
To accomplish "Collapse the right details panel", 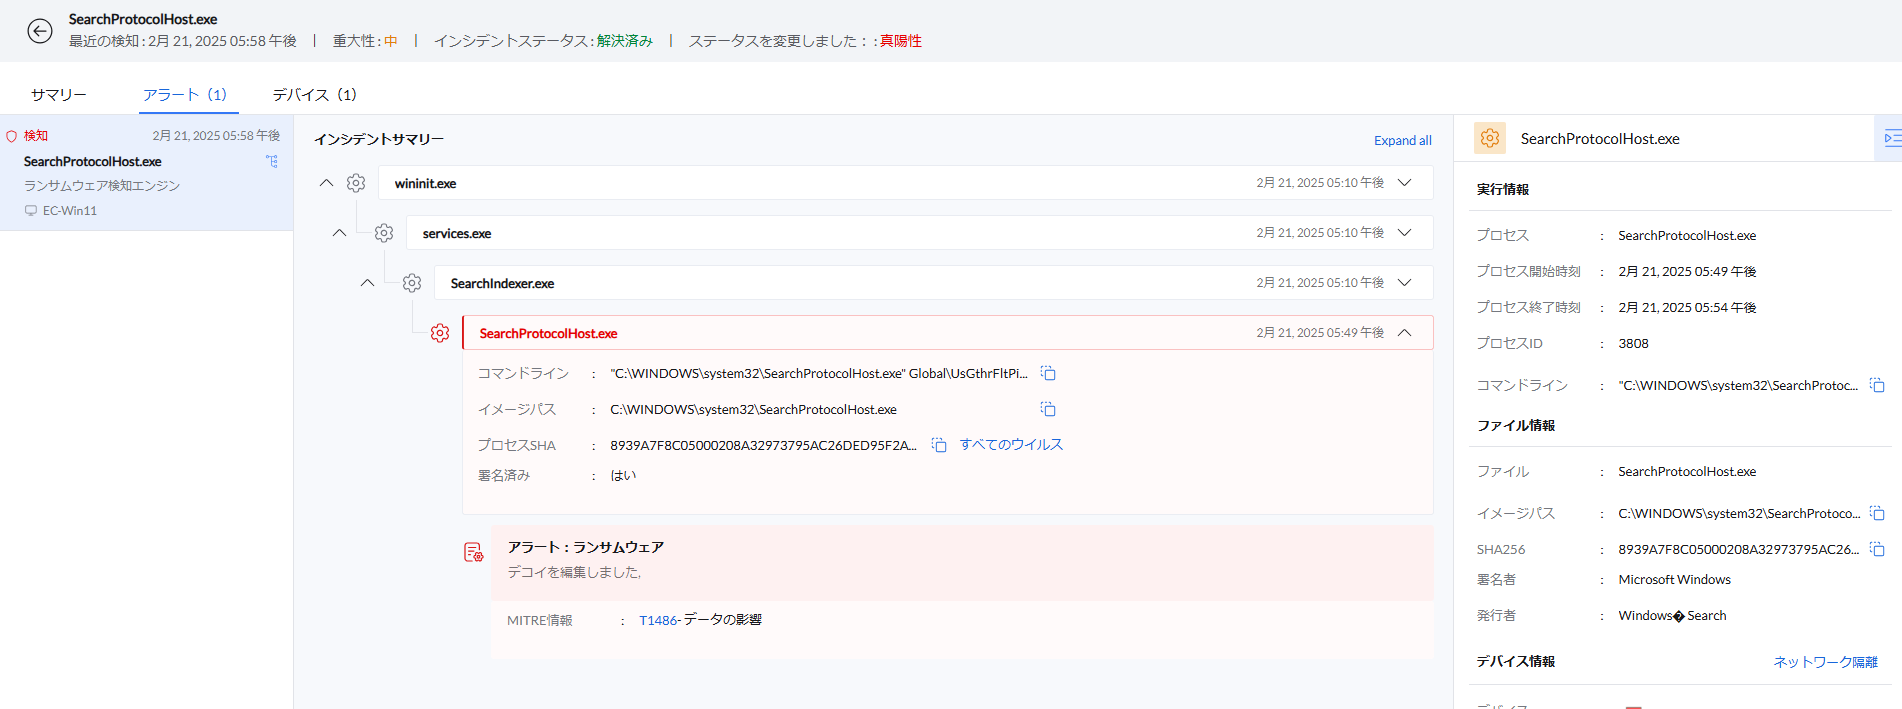I will pos(1890,138).
